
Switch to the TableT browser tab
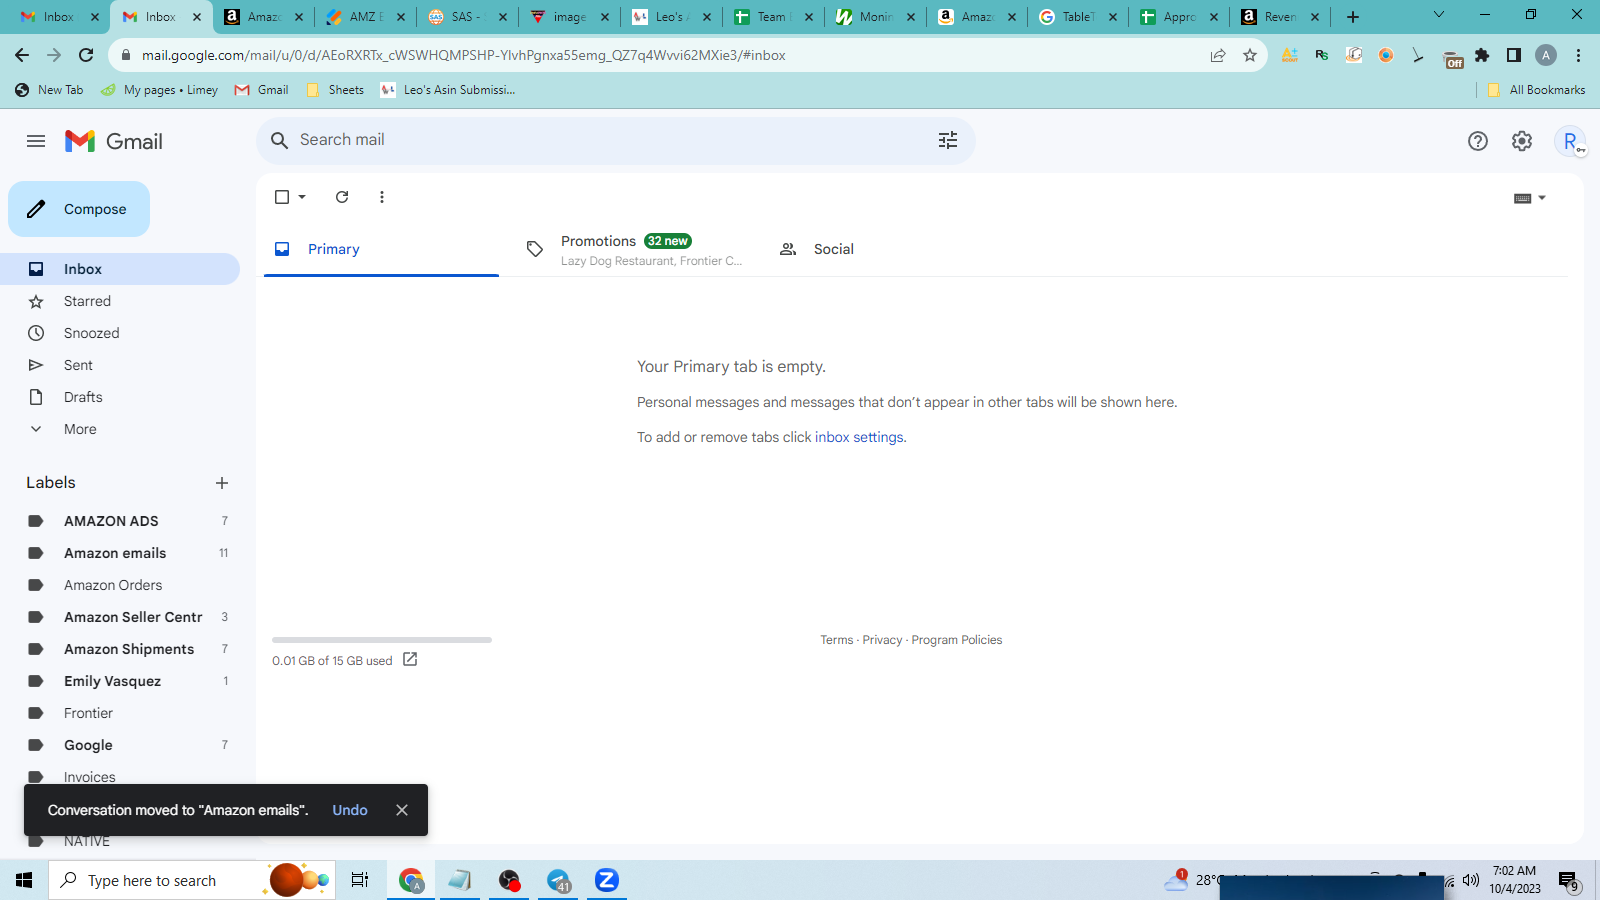click(x=1078, y=17)
